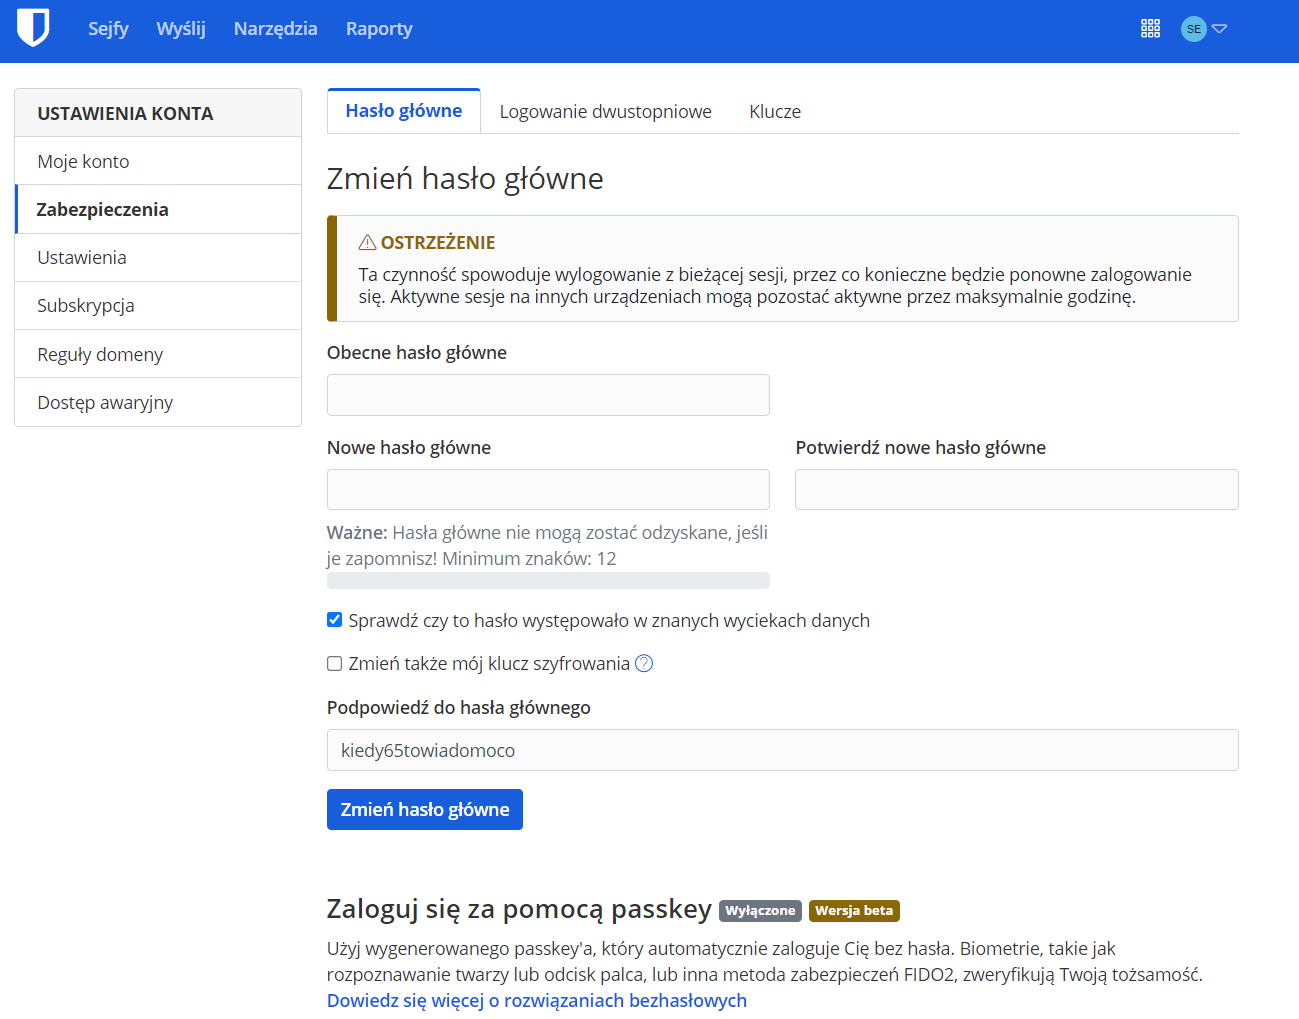Open Narzędzia in top navigation
1299x1019 pixels.
click(x=275, y=29)
